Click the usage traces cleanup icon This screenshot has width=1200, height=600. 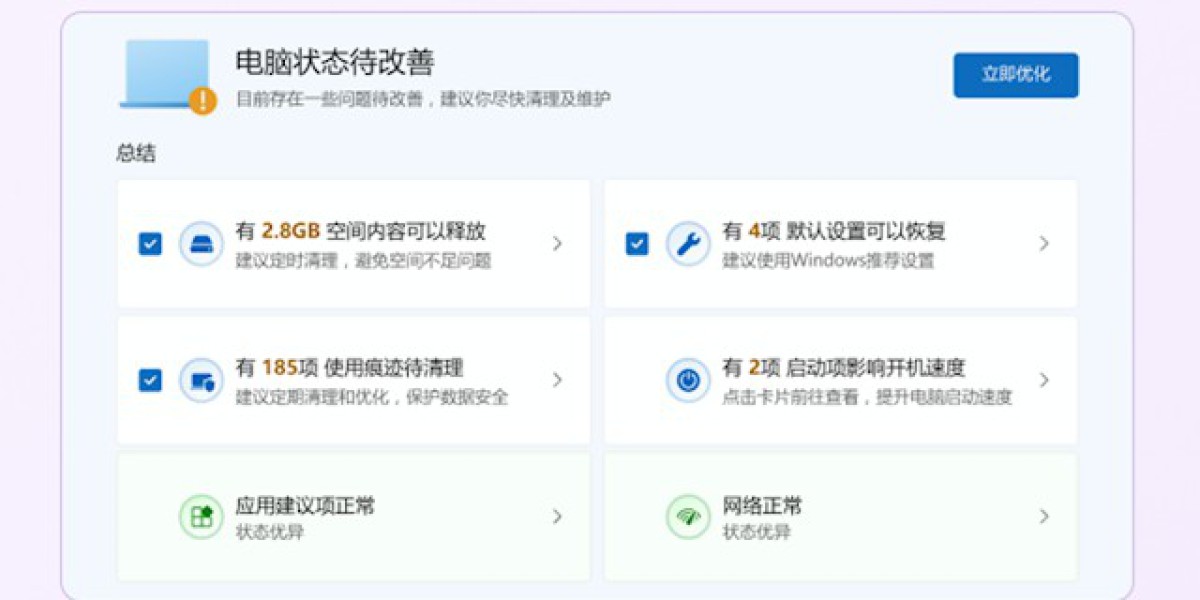pos(201,380)
